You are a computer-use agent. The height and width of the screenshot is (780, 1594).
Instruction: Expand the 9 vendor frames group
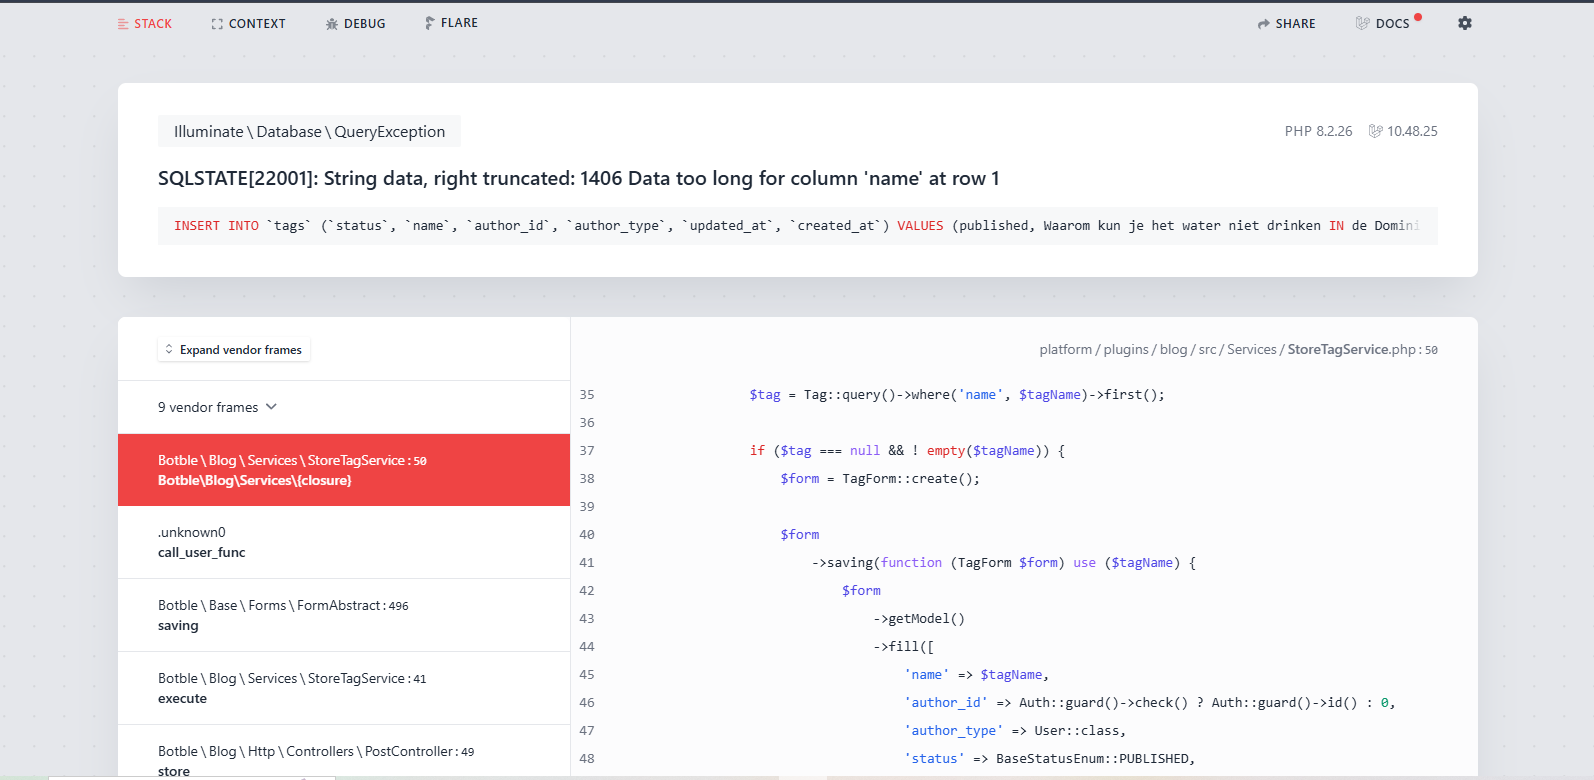tap(208, 407)
